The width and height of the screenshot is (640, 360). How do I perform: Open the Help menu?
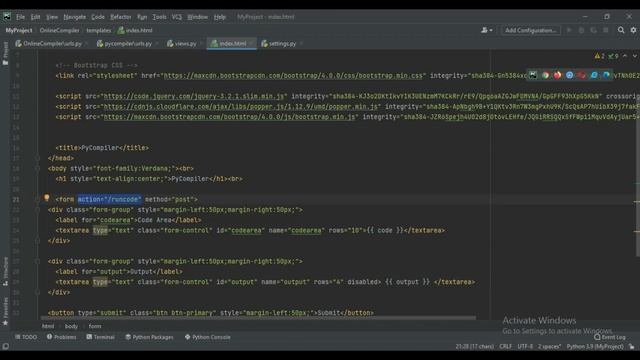(x=220, y=17)
